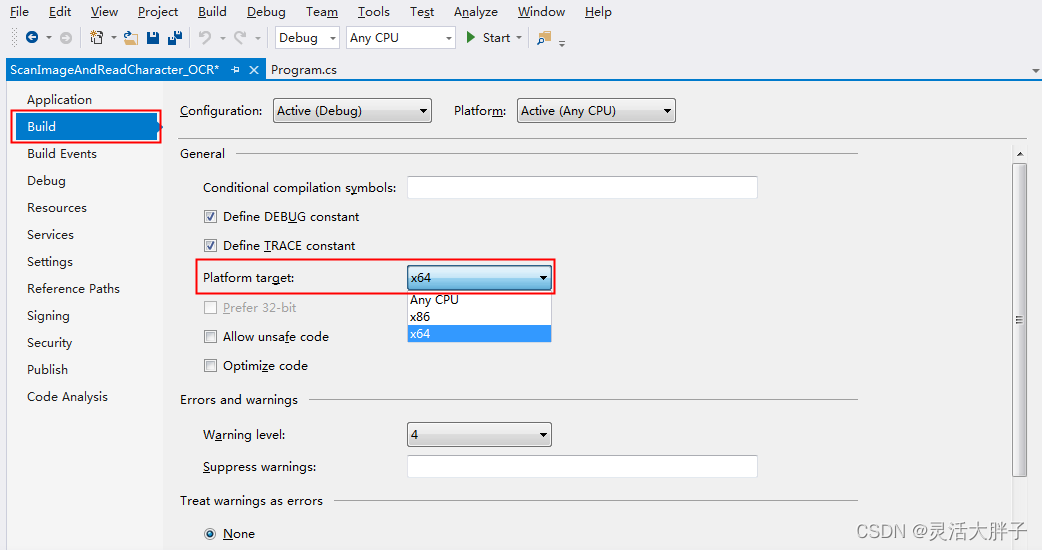This screenshot has height=550, width=1042.
Task: Open the Code Analysis properties page
Action: tap(67, 397)
